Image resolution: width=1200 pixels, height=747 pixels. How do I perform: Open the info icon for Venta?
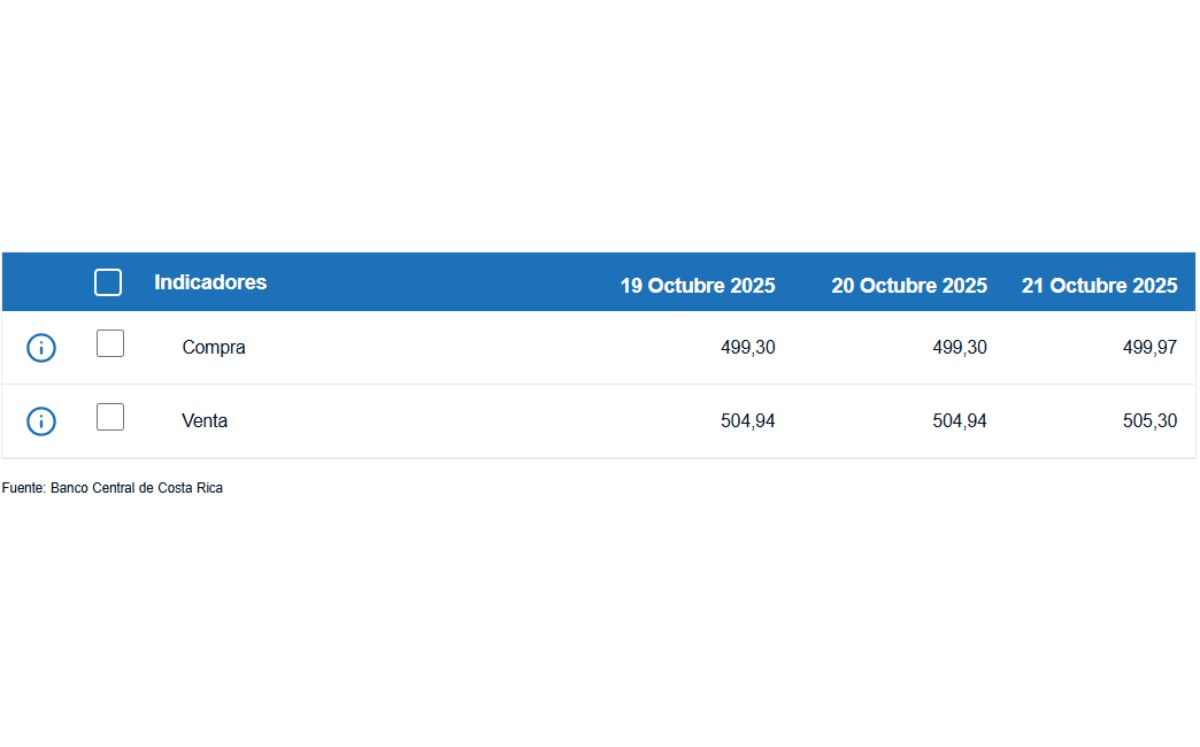pos(41,422)
